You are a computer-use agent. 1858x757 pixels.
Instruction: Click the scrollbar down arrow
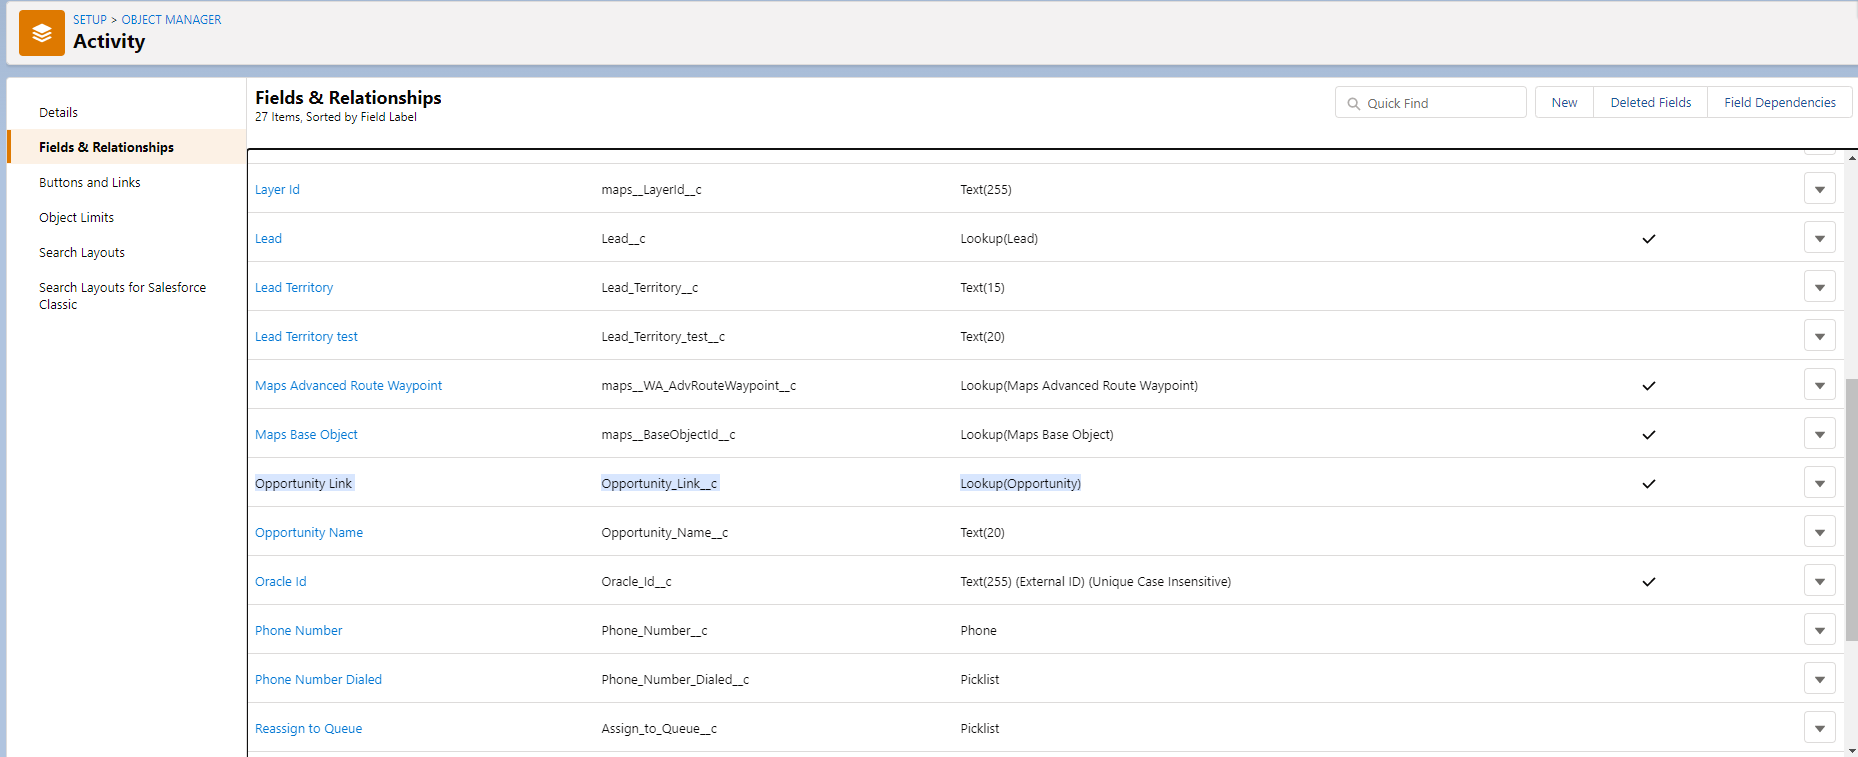pos(1851,750)
